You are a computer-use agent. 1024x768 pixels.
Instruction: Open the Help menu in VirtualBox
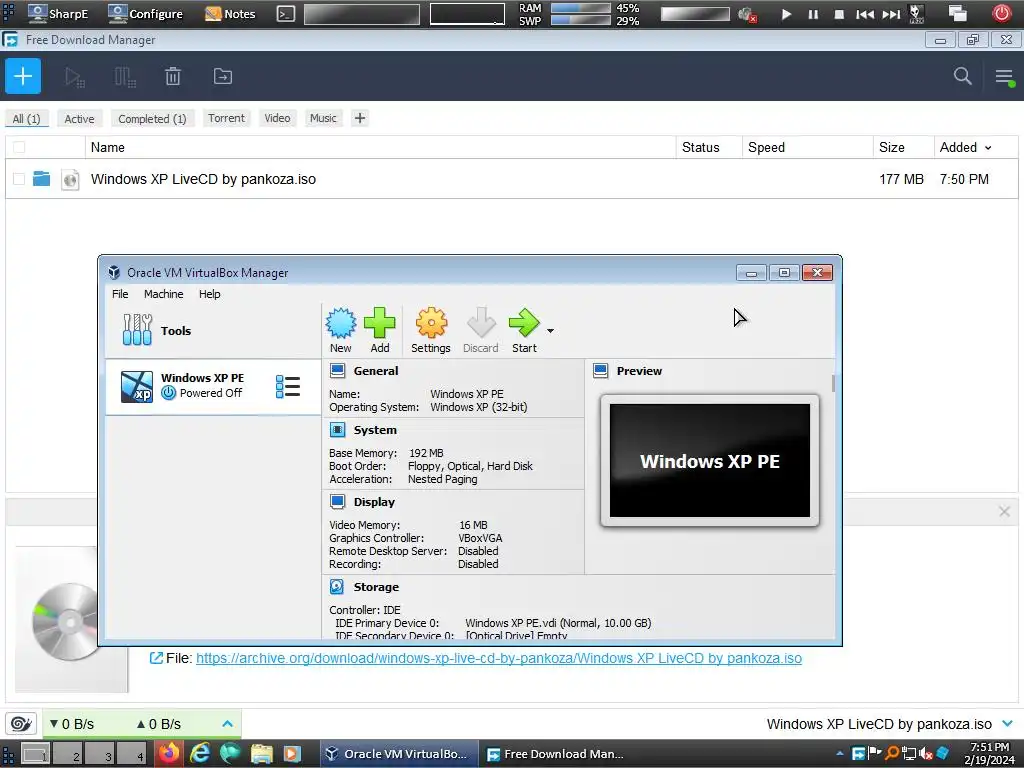tap(210, 294)
